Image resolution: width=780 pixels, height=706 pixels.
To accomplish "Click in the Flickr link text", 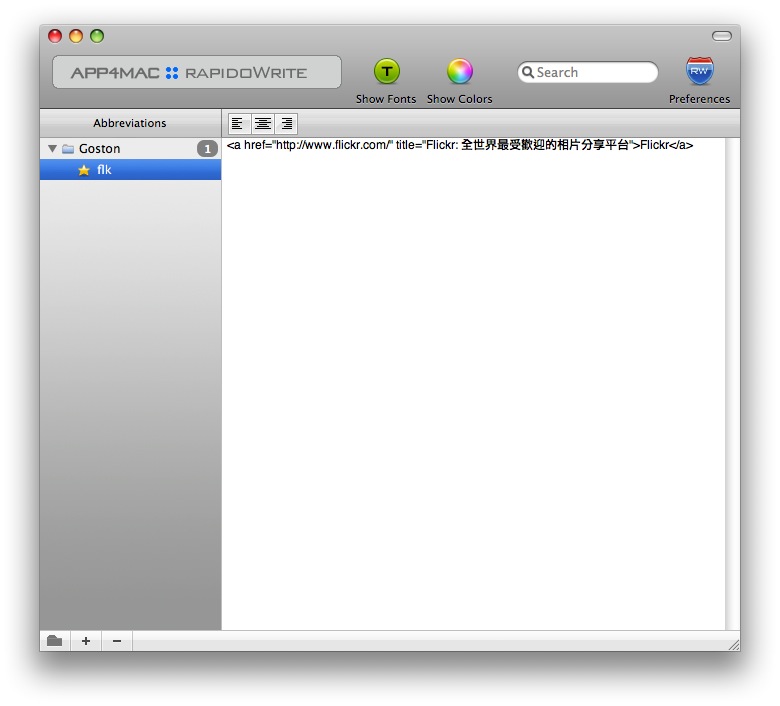I will point(460,145).
